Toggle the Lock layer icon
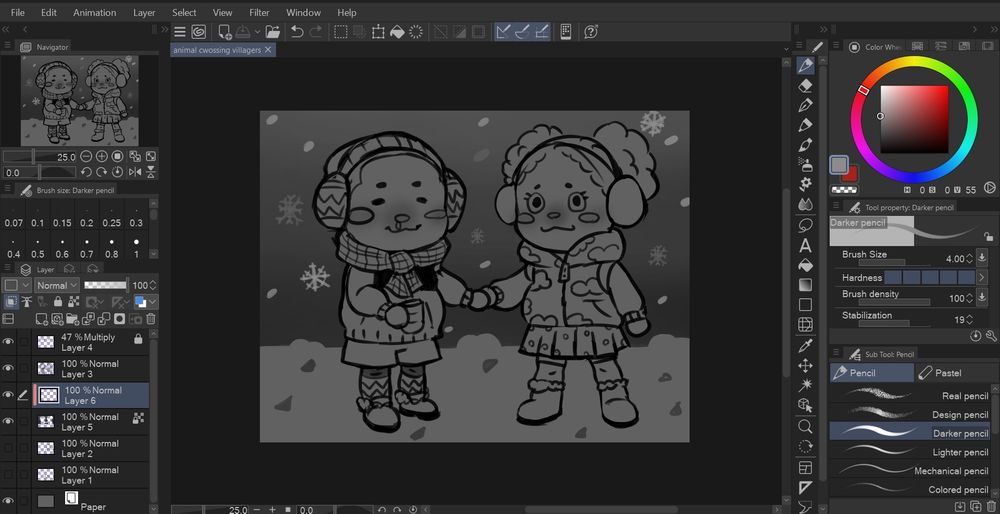The width and height of the screenshot is (1000, 514). (58, 302)
